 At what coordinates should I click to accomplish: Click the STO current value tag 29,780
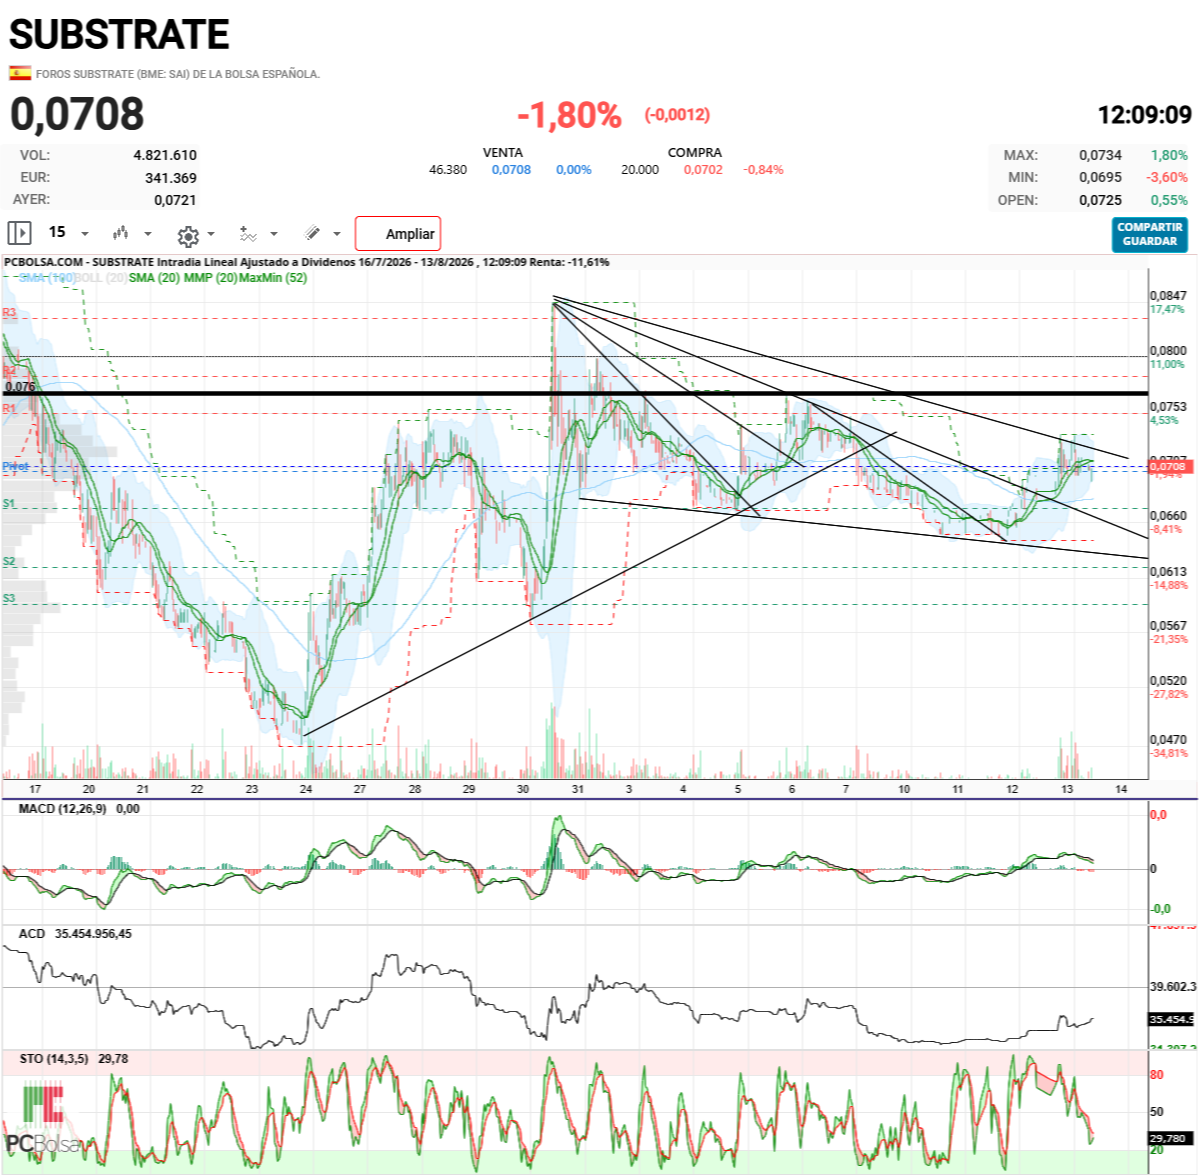click(1170, 1138)
